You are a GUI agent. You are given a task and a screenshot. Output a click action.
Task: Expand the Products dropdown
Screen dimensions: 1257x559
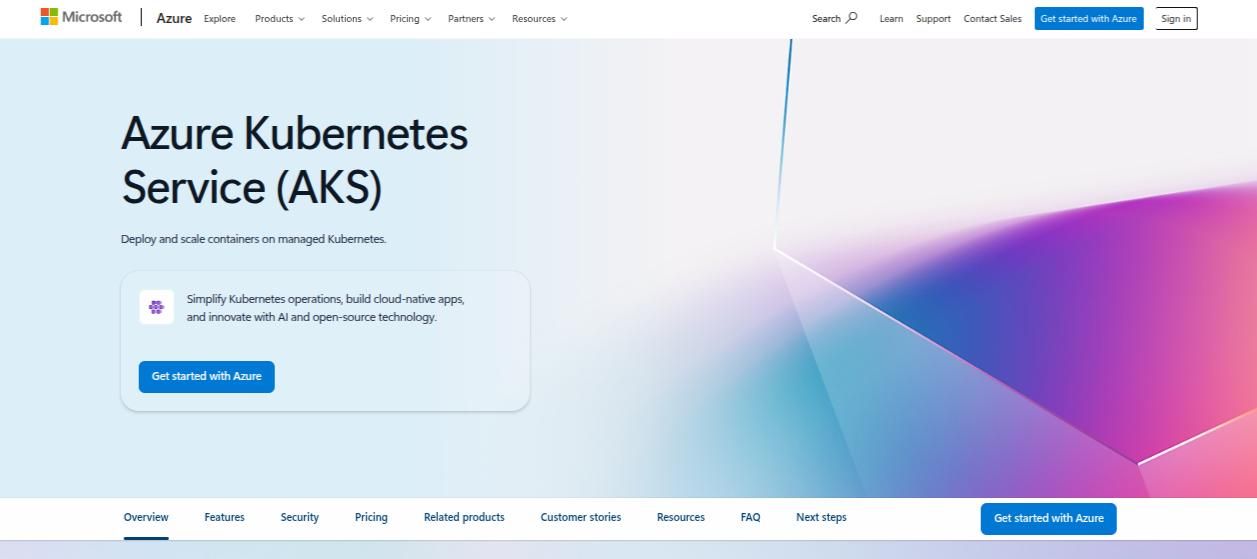click(x=280, y=18)
